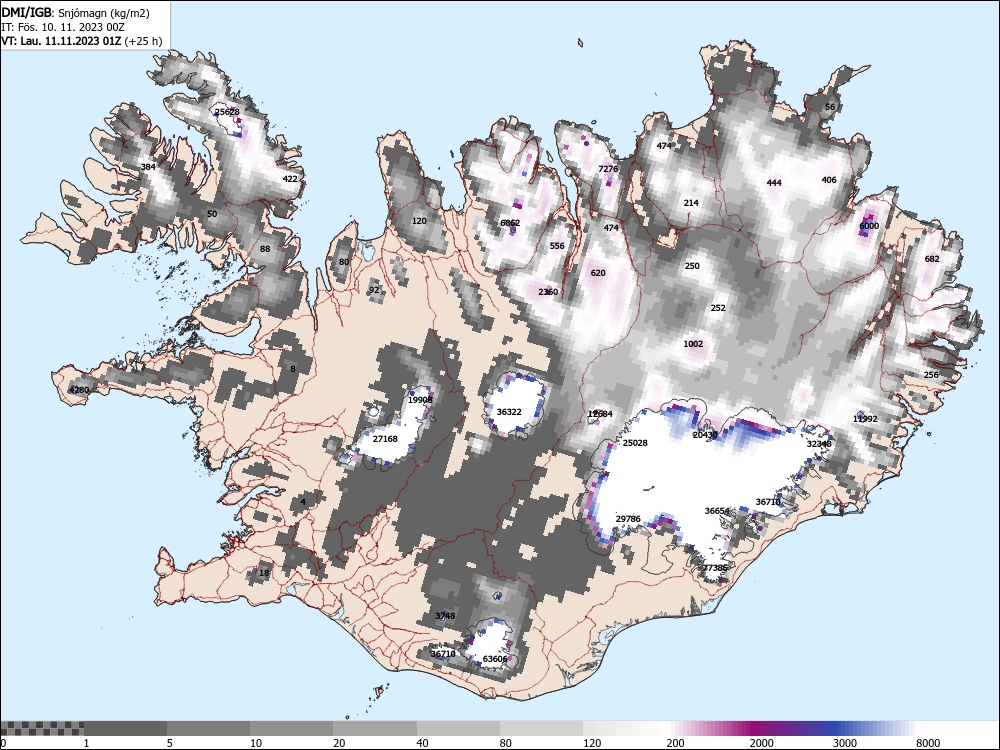Click the snow value '19908' on the map
Image resolution: width=1000 pixels, height=750 pixels.
[420, 400]
